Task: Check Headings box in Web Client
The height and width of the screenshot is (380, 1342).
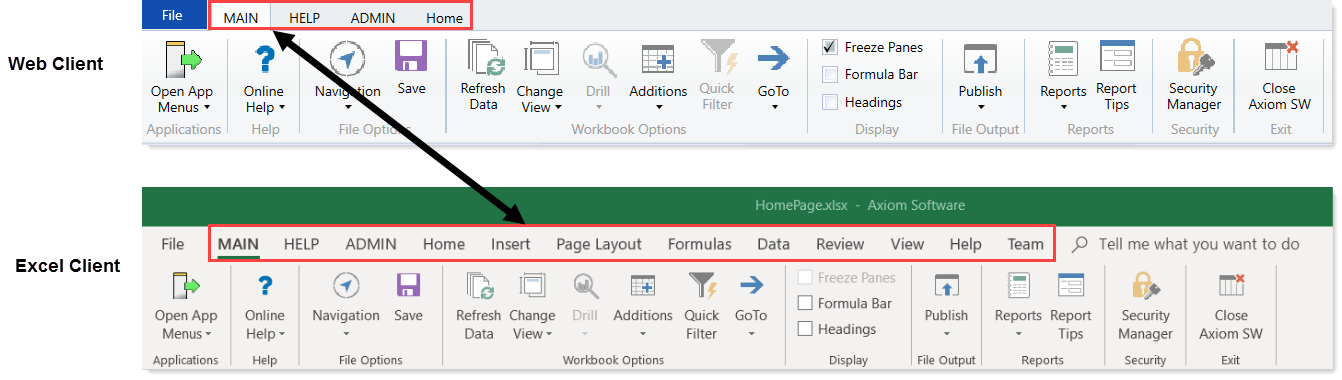Action: [829, 102]
